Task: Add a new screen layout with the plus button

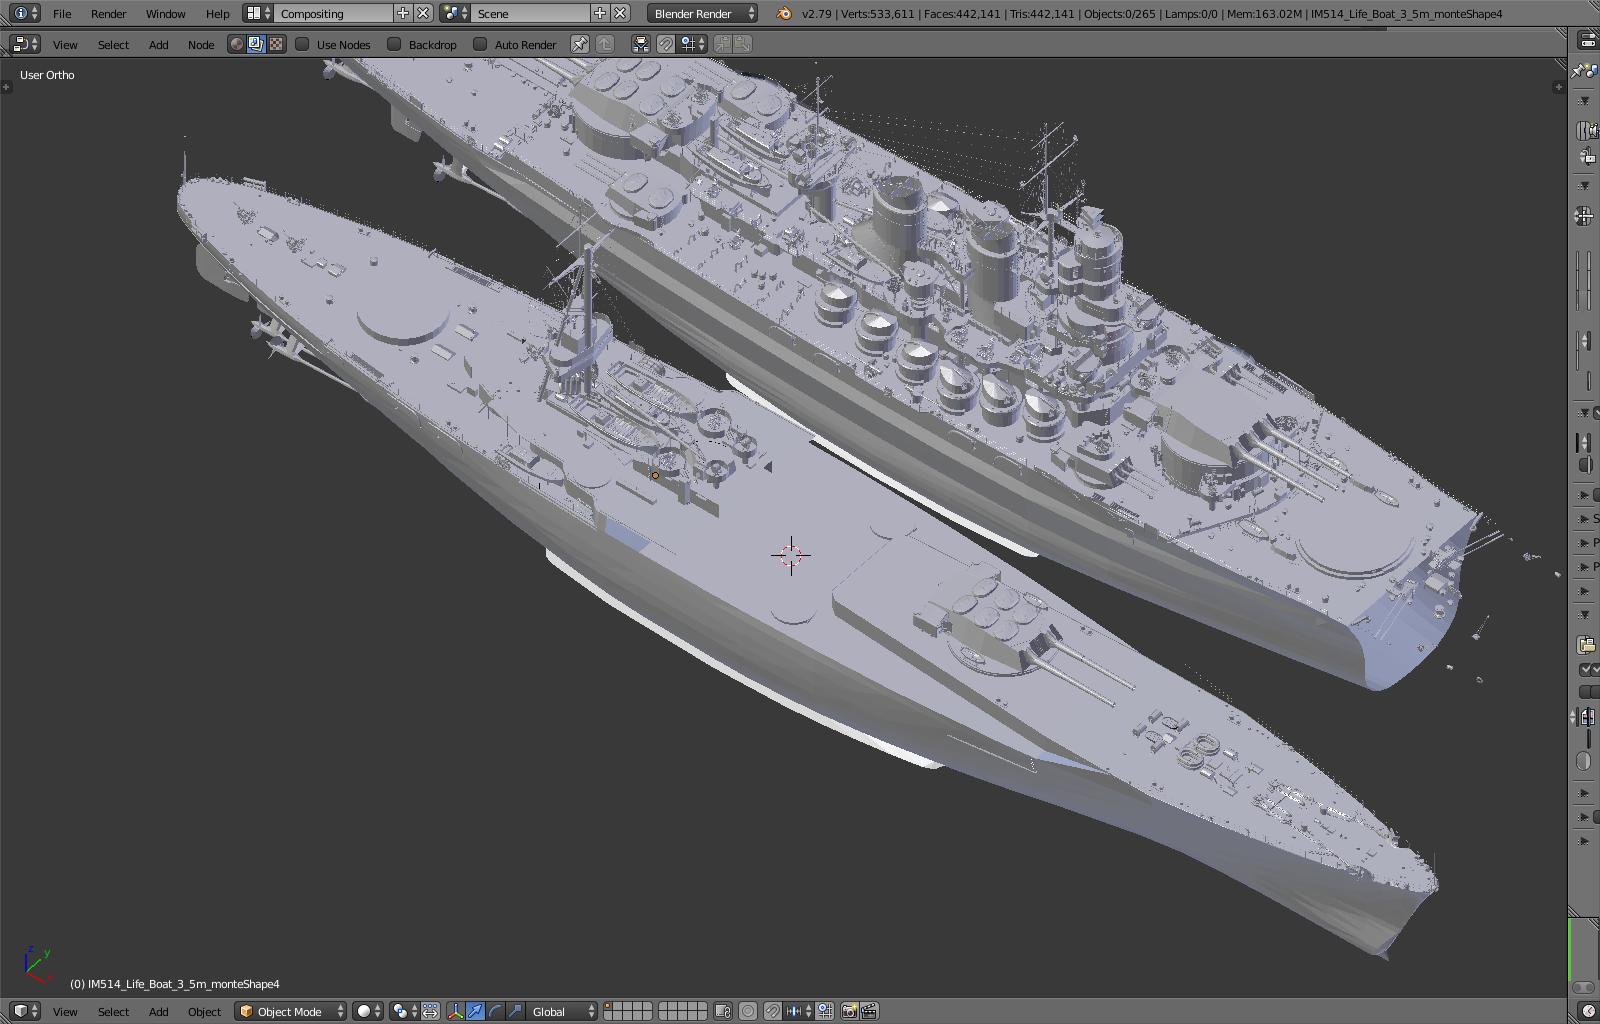Action: [x=402, y=14]
